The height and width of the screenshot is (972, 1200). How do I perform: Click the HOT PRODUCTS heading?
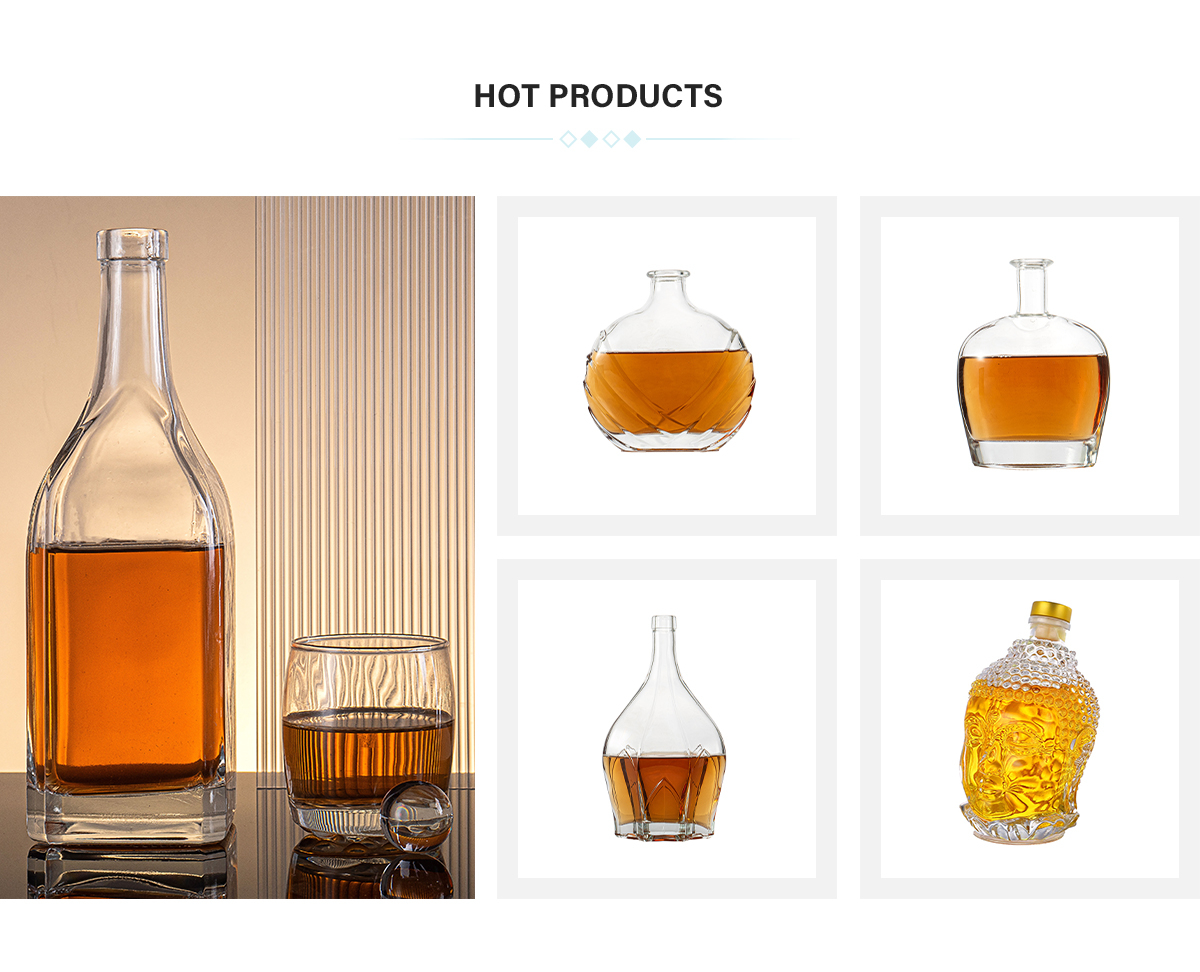tap(598, 96)
